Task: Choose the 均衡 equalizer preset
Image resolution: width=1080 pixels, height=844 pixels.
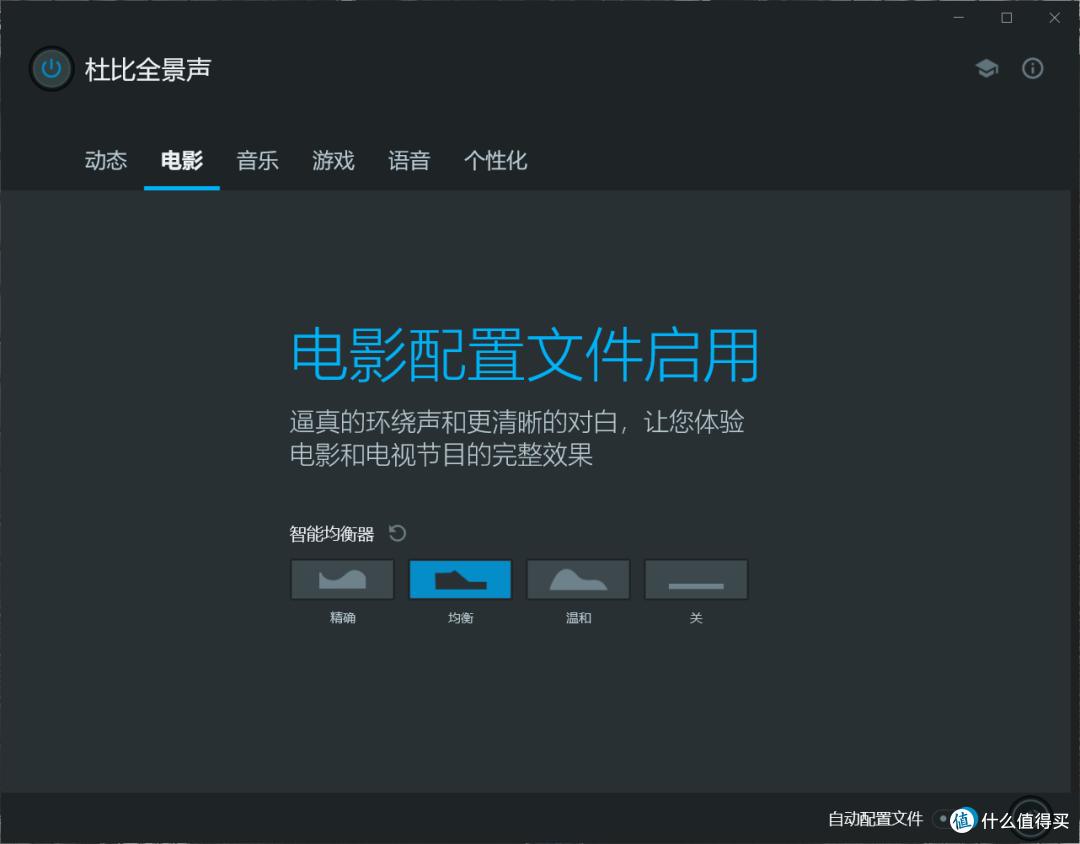Action: [460, 579]
